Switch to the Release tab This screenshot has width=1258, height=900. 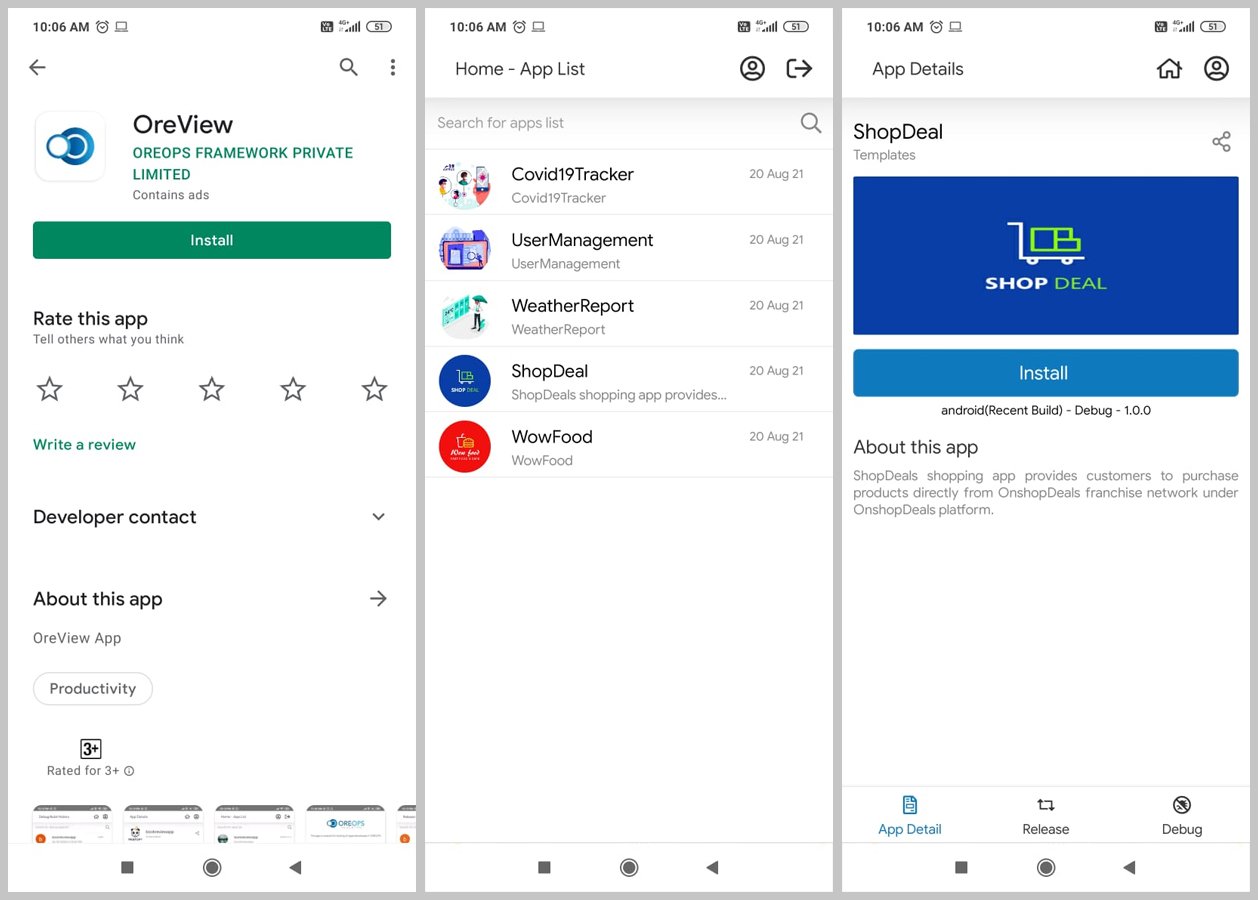(1046, 816)
